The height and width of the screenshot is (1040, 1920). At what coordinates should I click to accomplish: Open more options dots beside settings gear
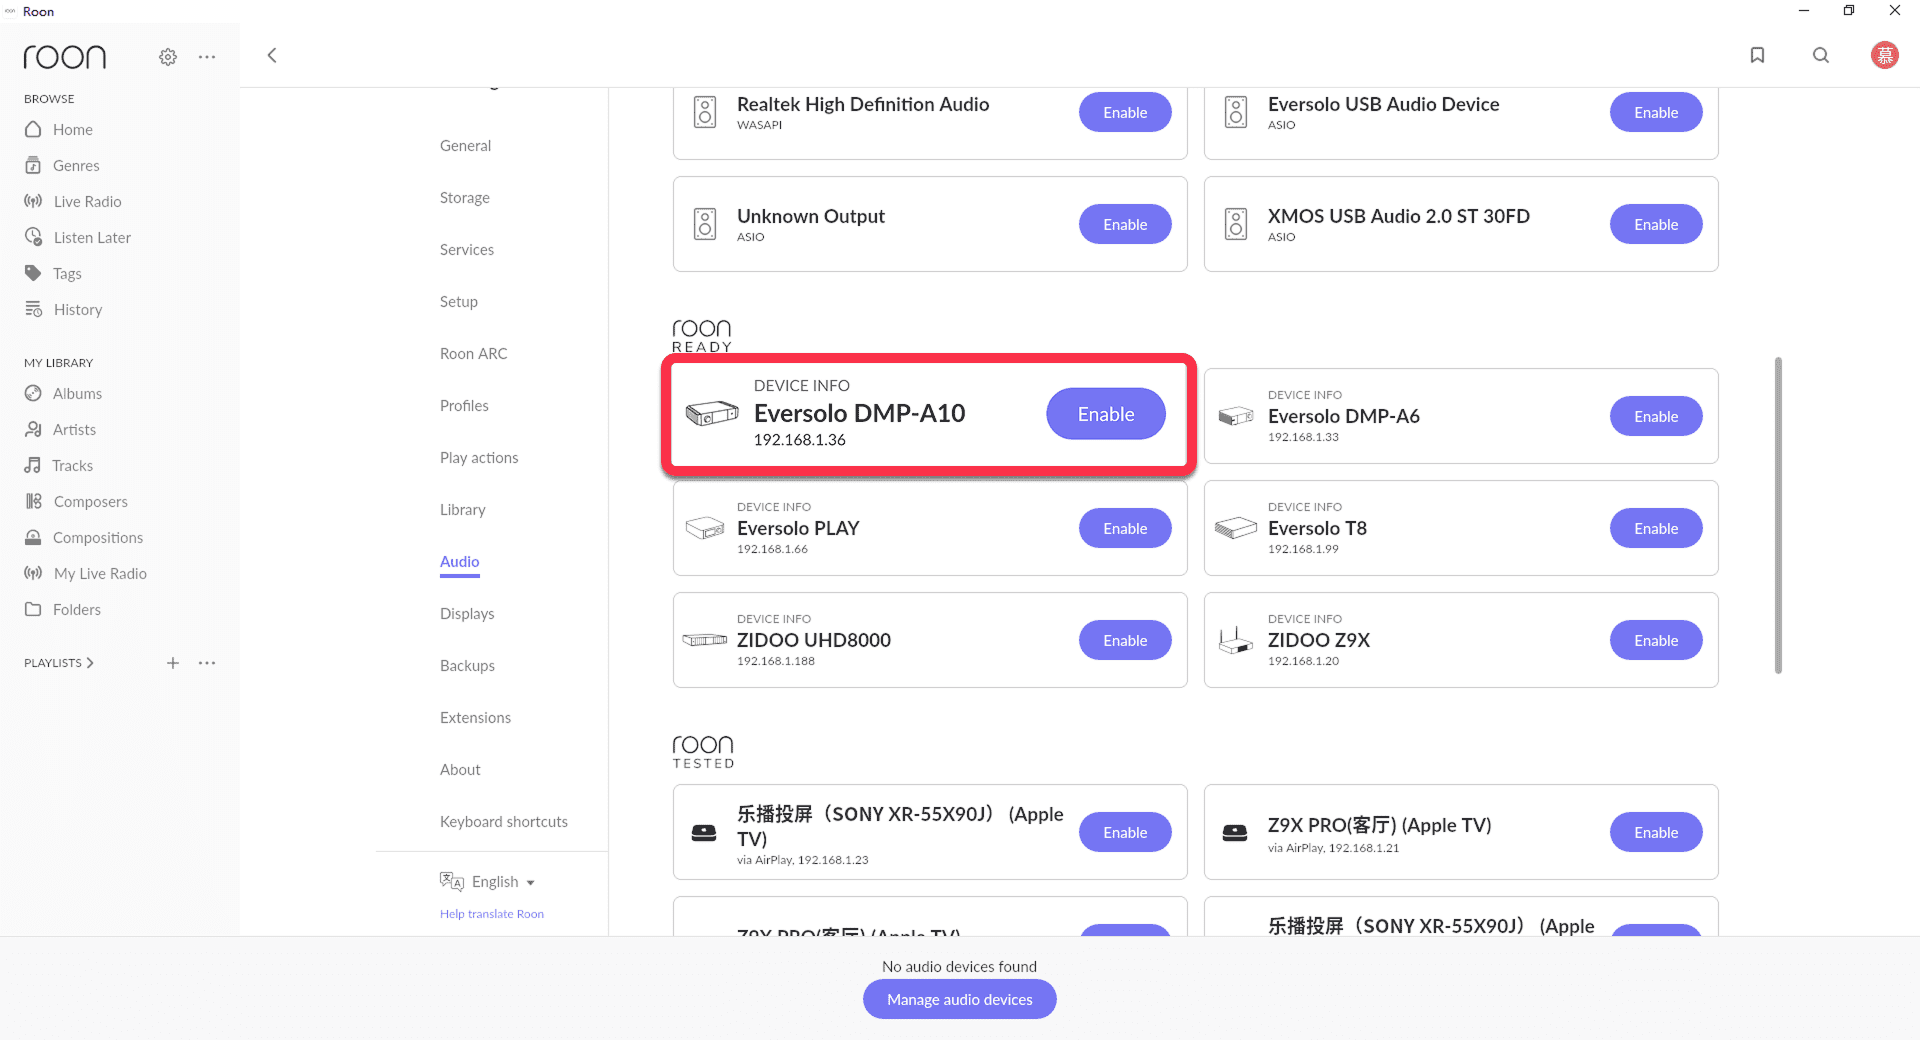pyautogui.click(x=207, y=57)
